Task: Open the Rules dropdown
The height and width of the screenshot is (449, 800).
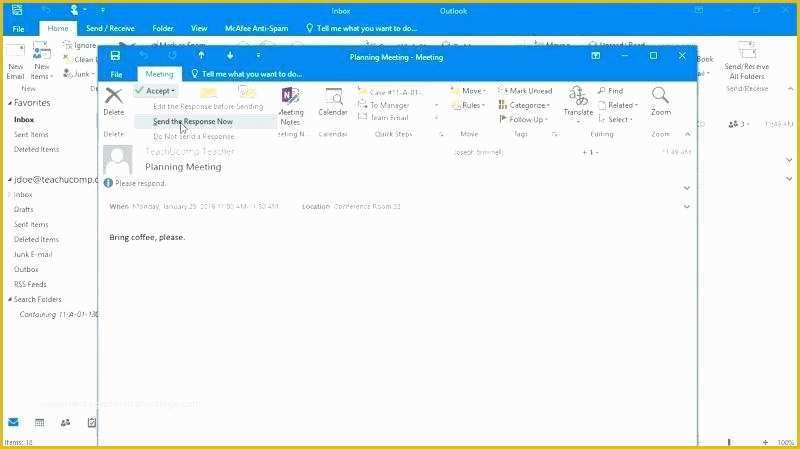Action: coord(468,105)
